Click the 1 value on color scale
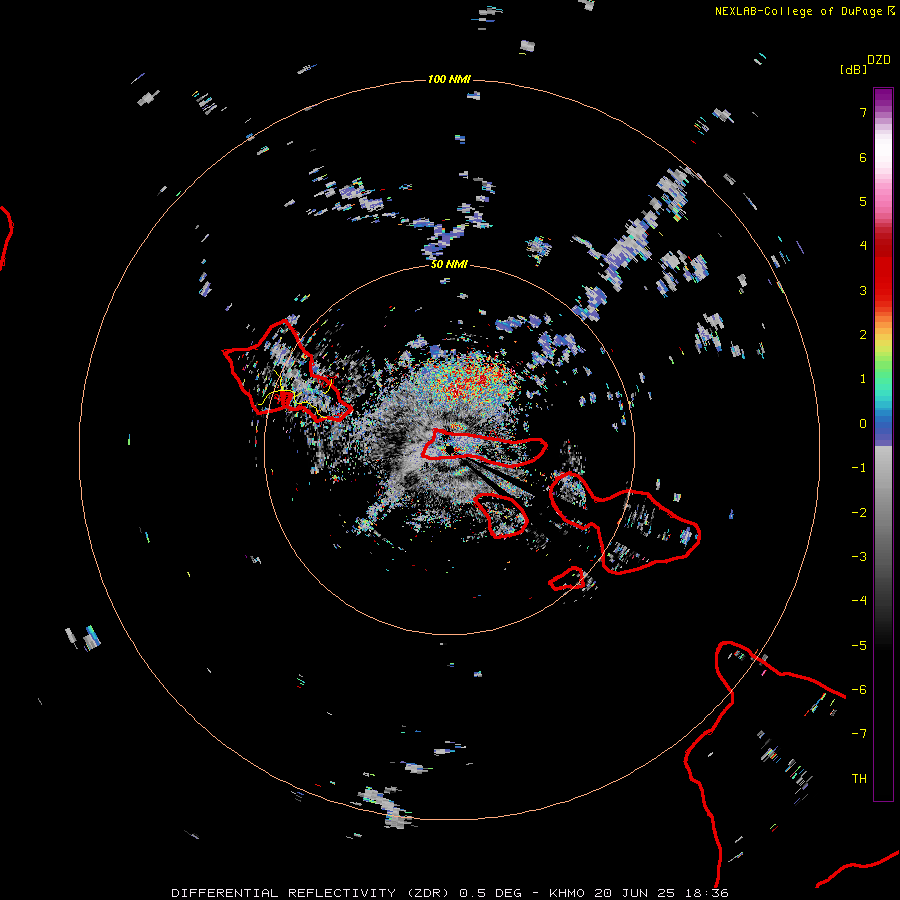900x900 pixels. 863,379
